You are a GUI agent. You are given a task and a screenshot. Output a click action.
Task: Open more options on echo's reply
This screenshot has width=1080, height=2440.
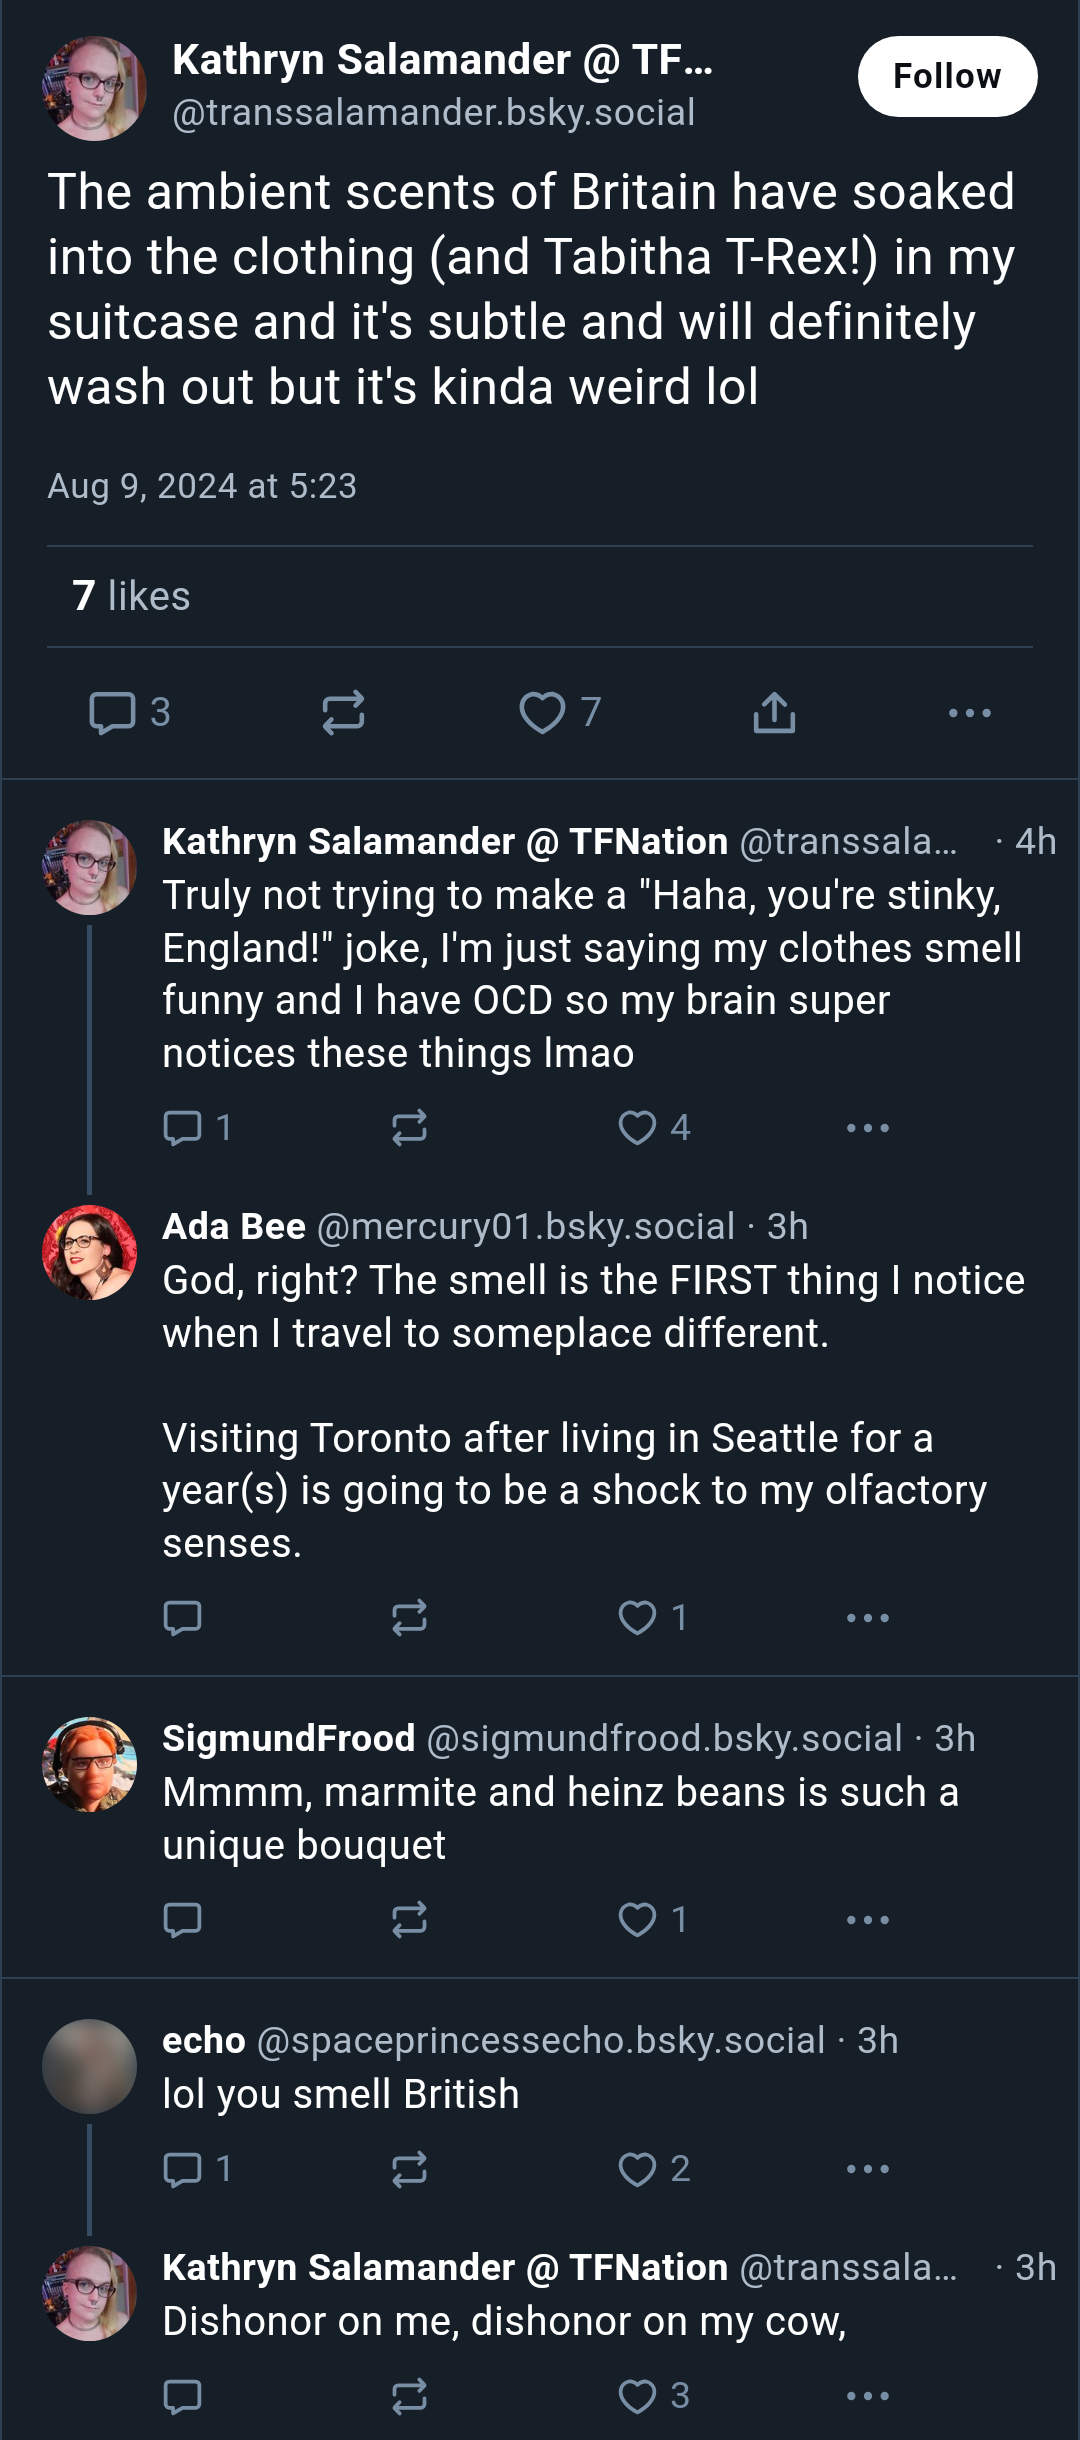coord(867,2168)
